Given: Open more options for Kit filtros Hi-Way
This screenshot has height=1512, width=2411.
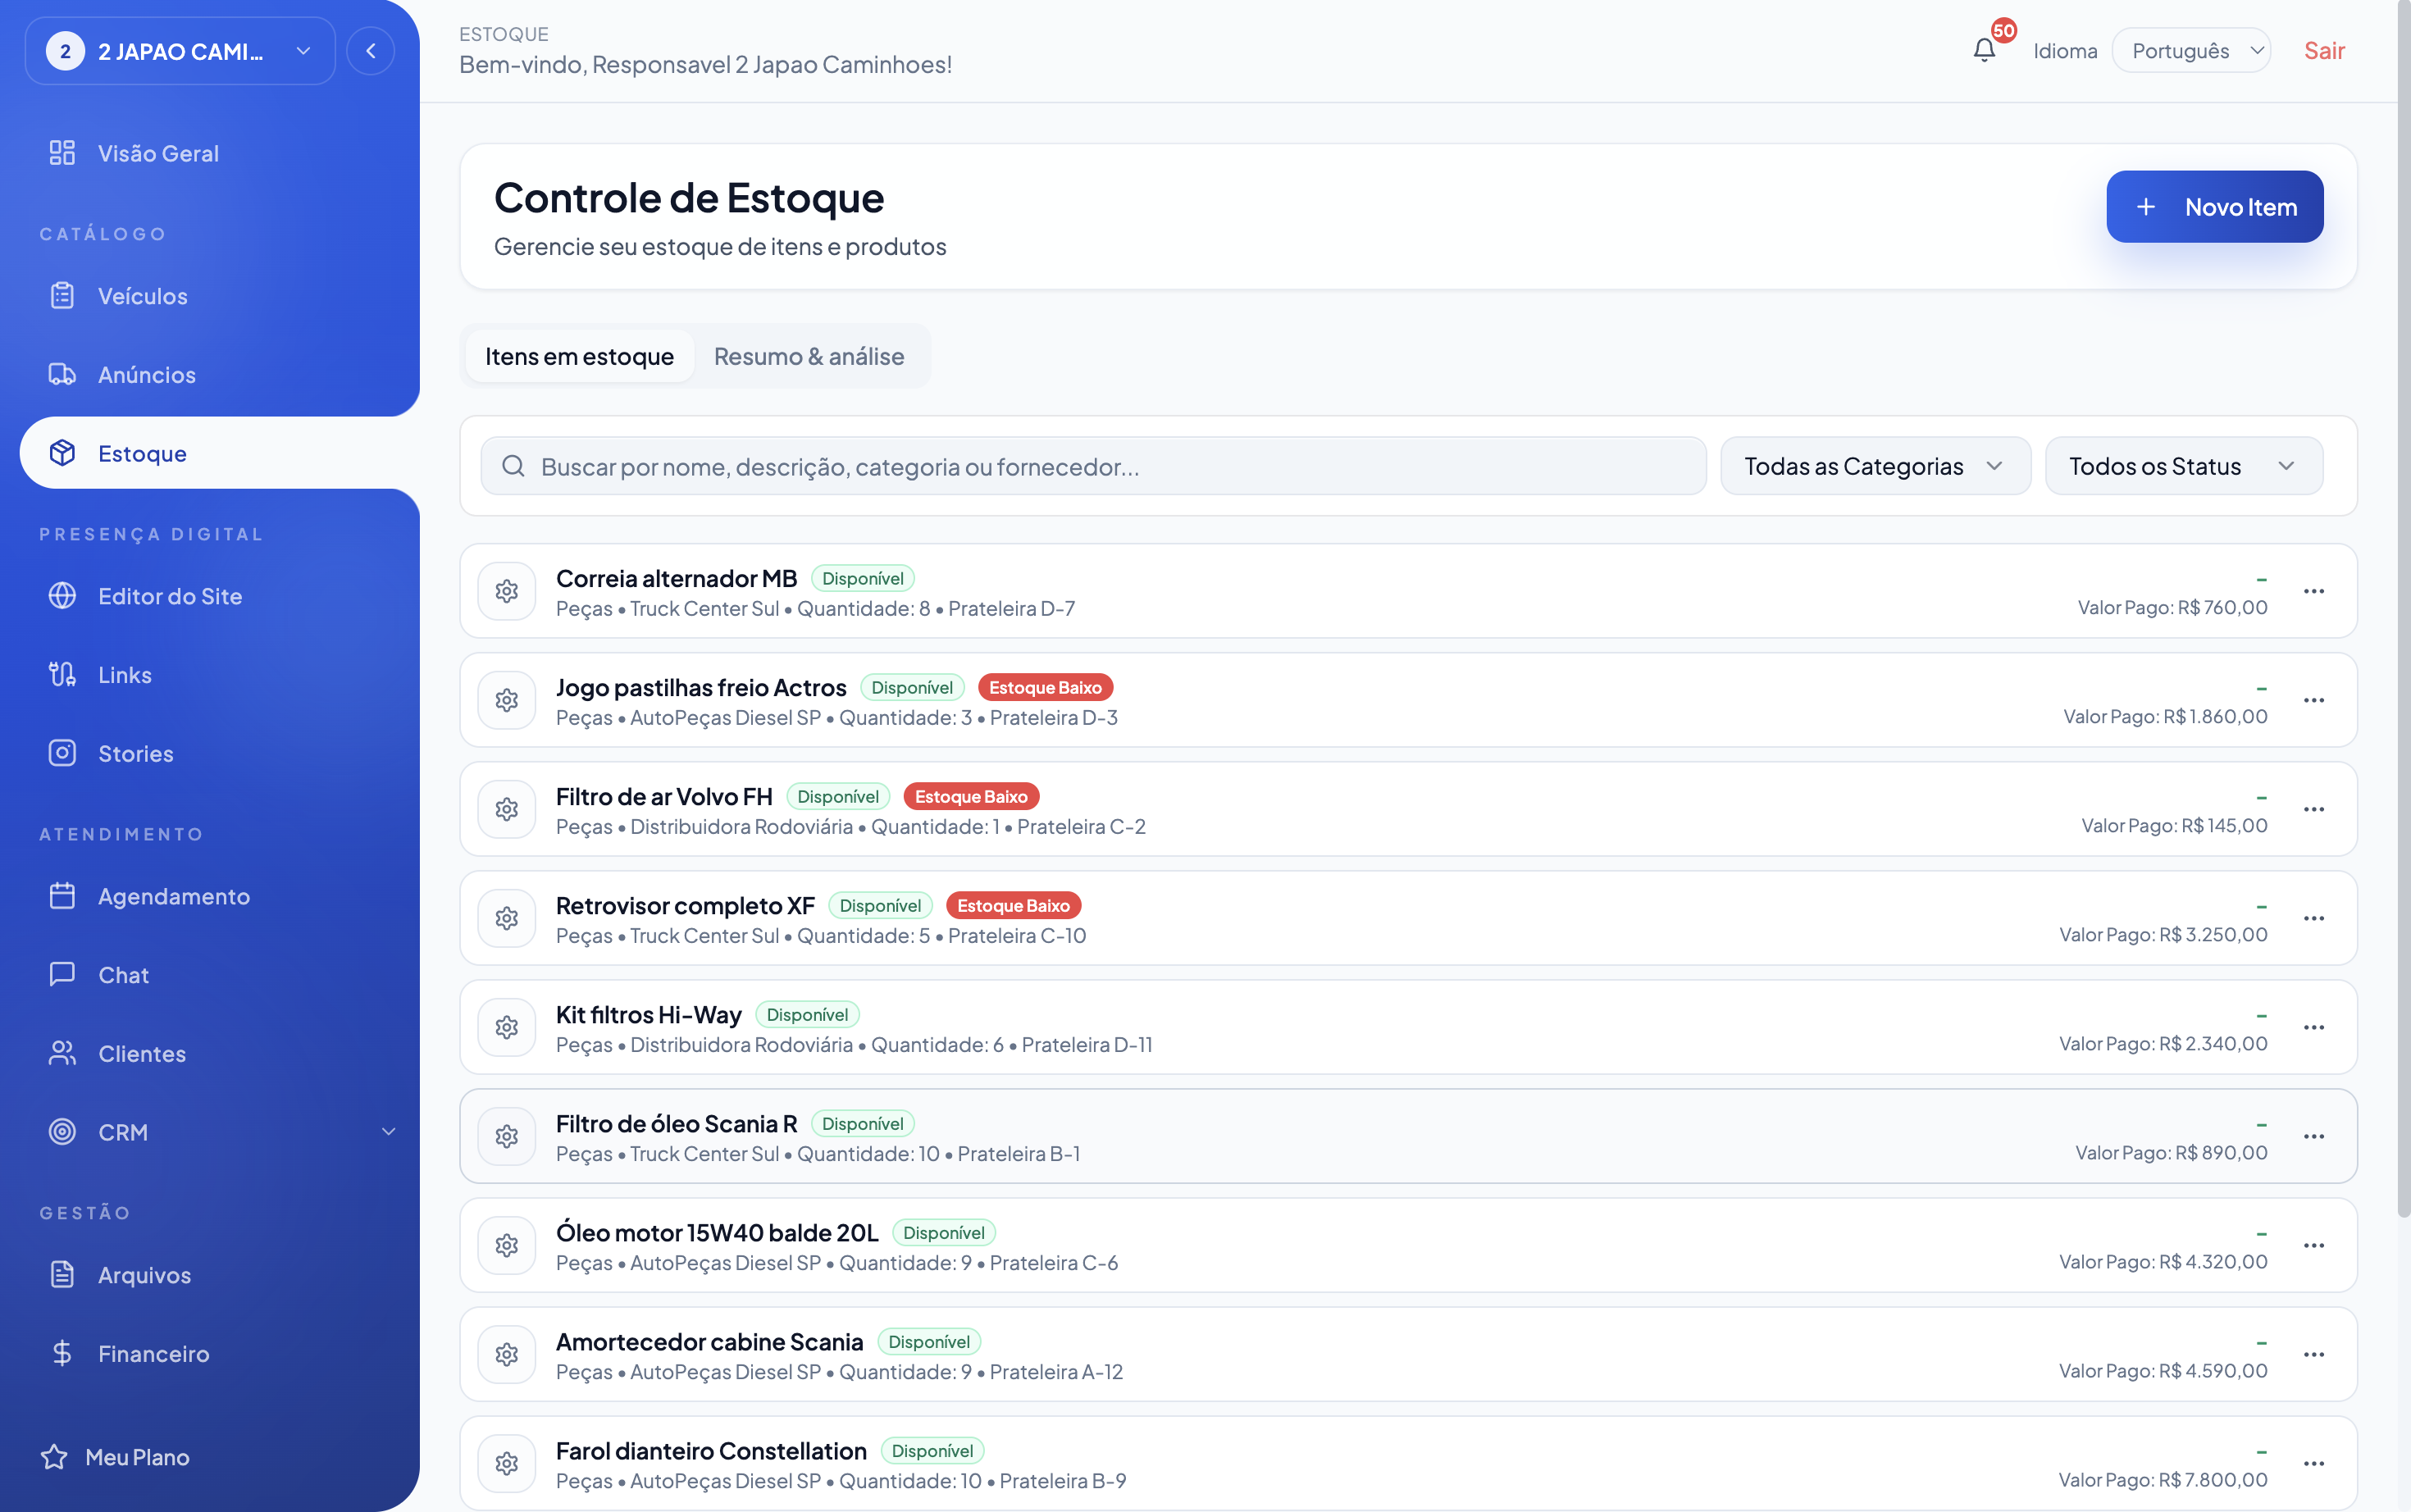Looking at the screenshot, I should tap(2314, 1027).
